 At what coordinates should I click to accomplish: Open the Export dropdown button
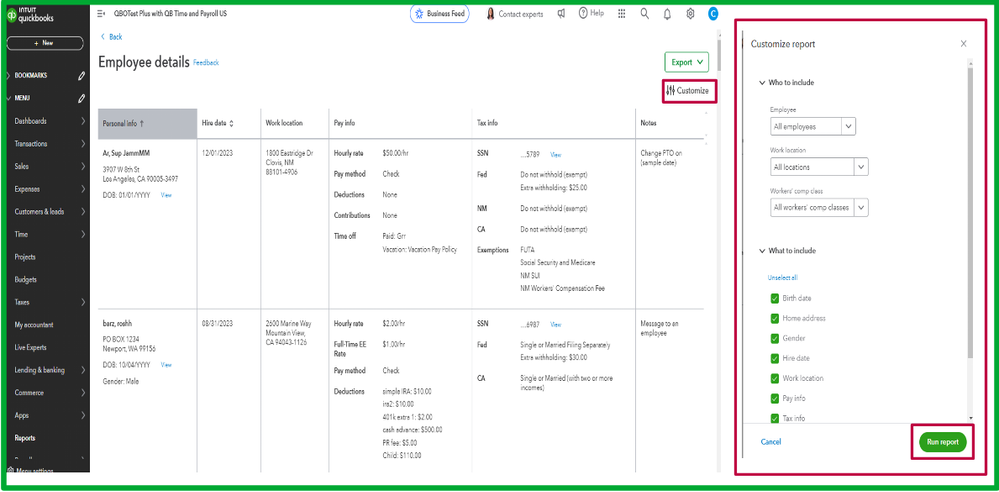pyautogui.click(x=687, y=62)
